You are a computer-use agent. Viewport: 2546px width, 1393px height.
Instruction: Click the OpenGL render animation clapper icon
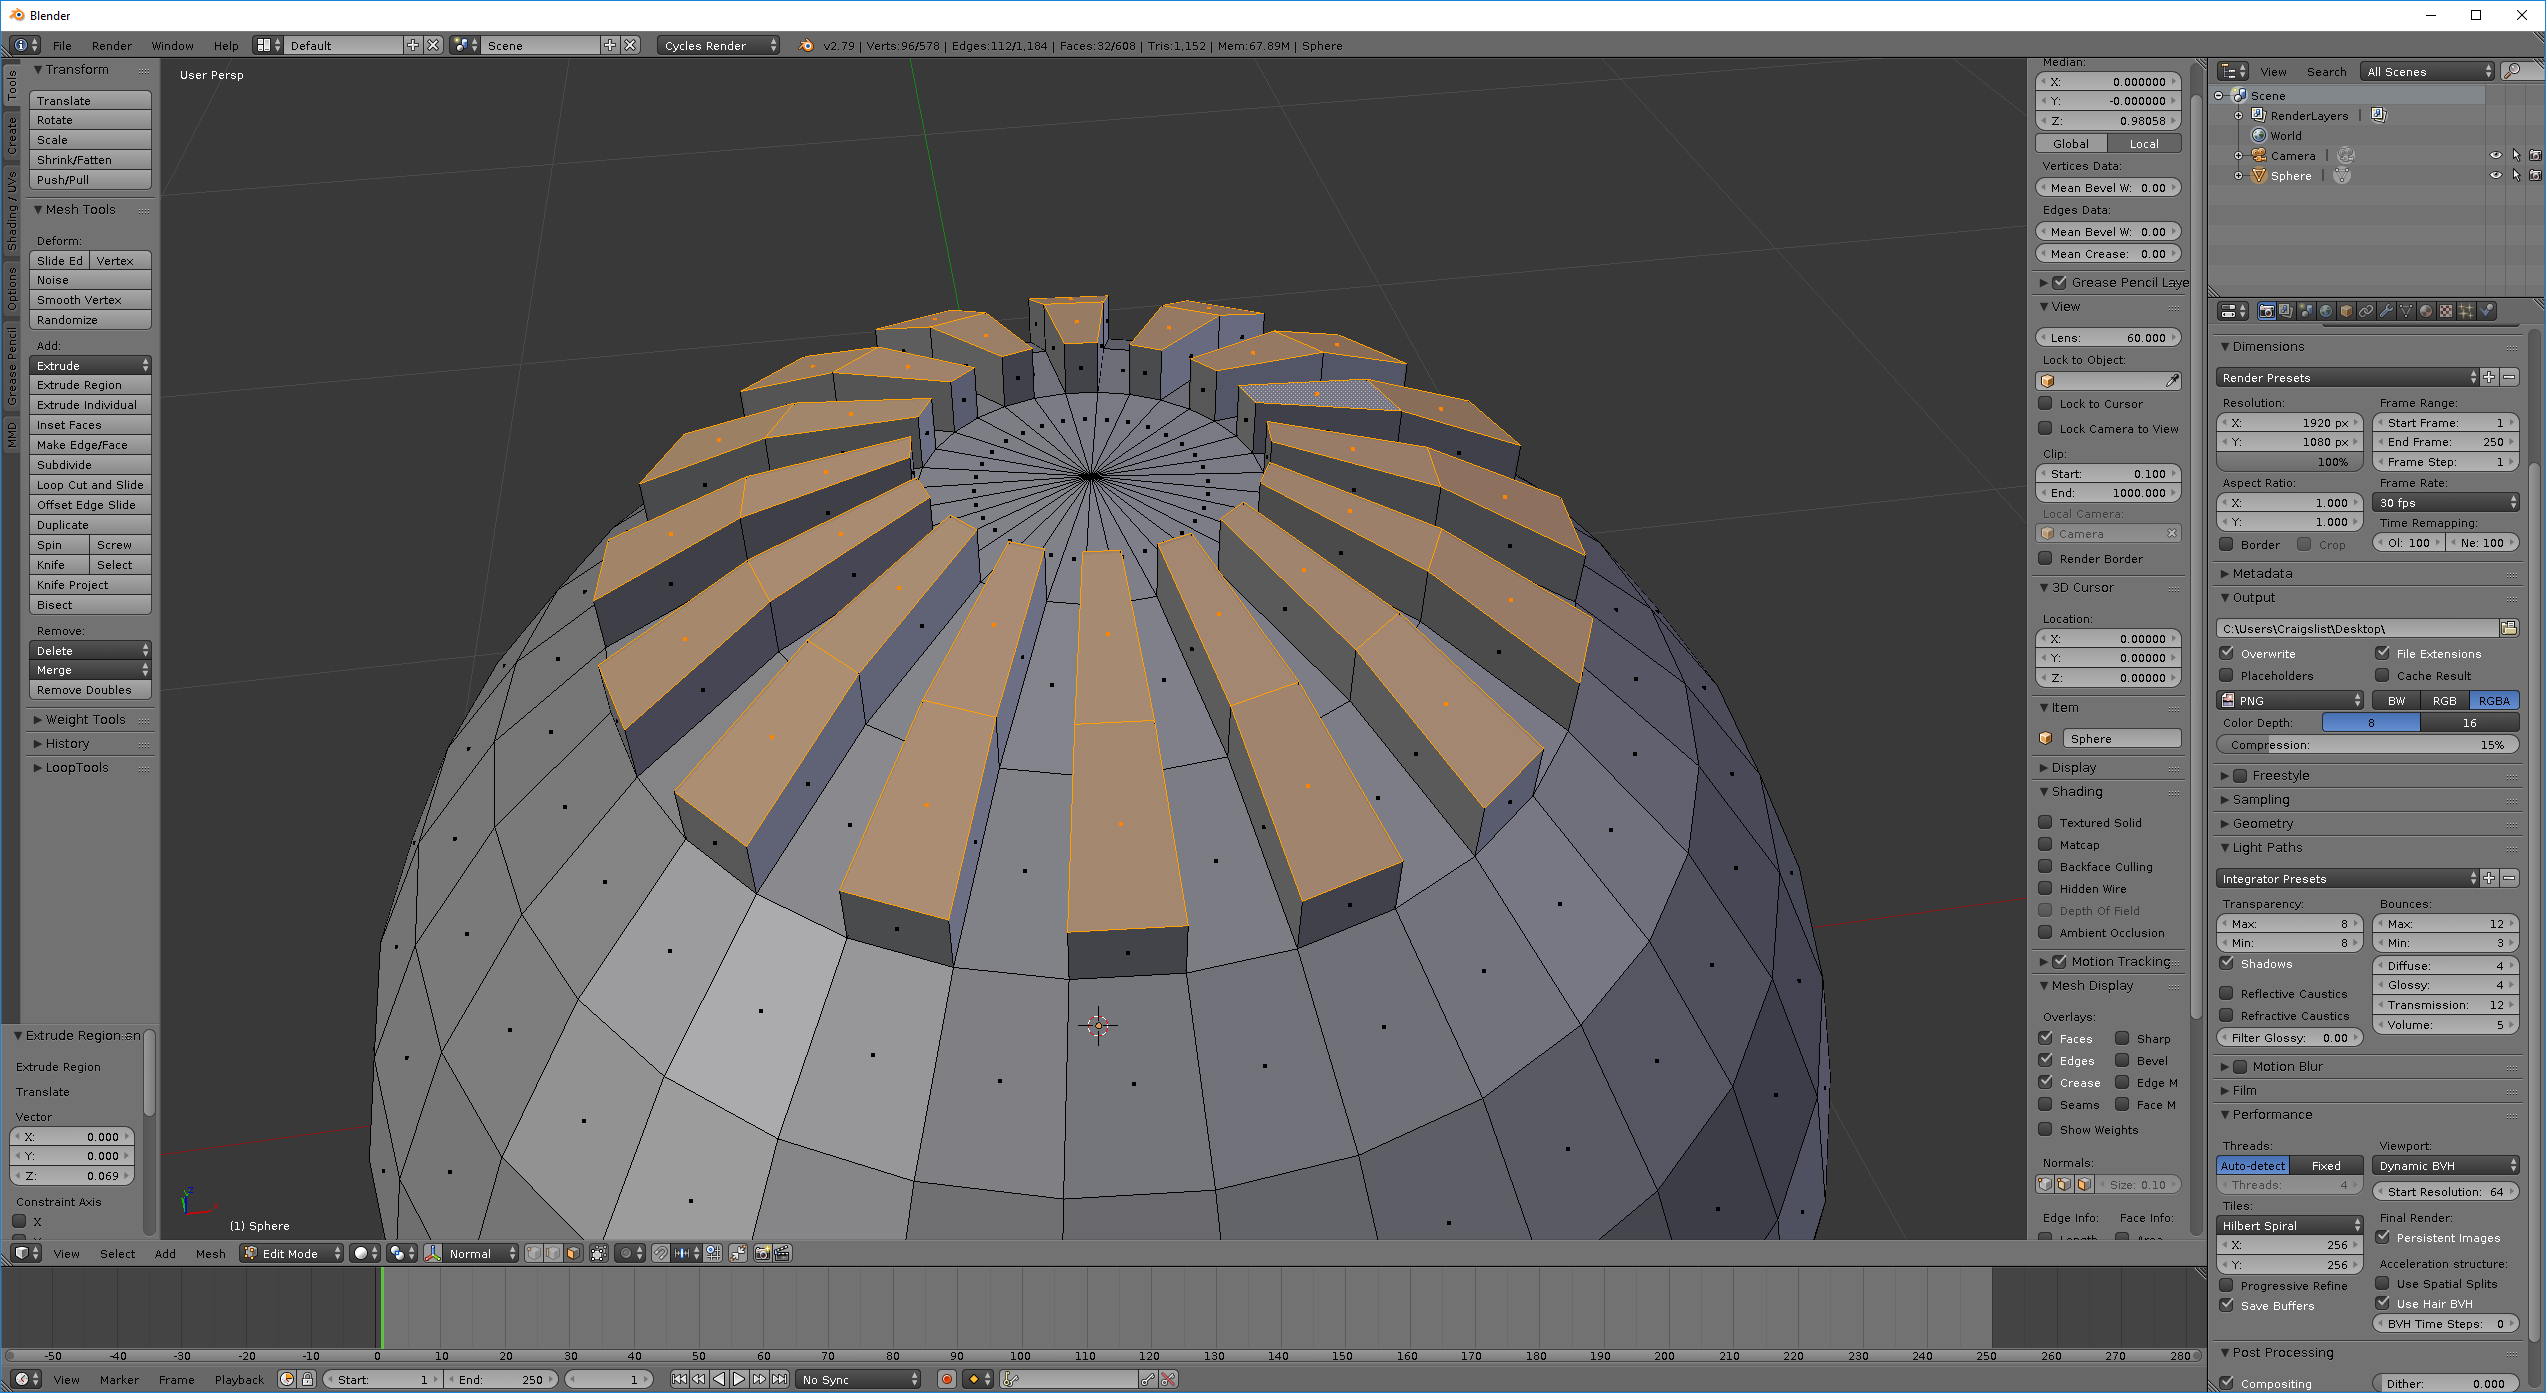[x=782, y=1253]
